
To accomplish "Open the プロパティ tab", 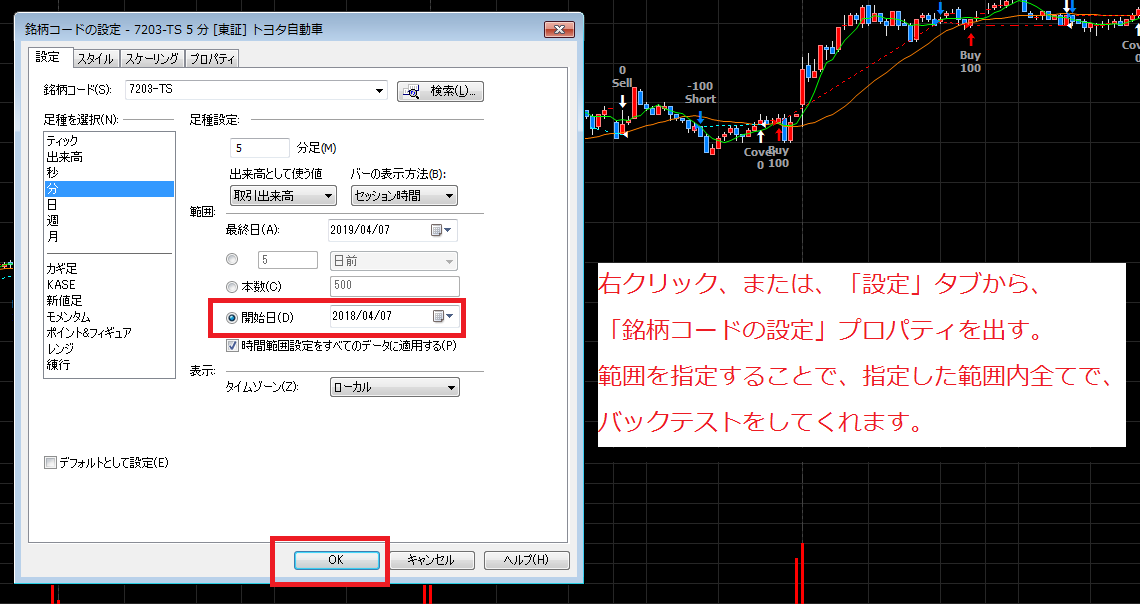I will coord(212,59).
